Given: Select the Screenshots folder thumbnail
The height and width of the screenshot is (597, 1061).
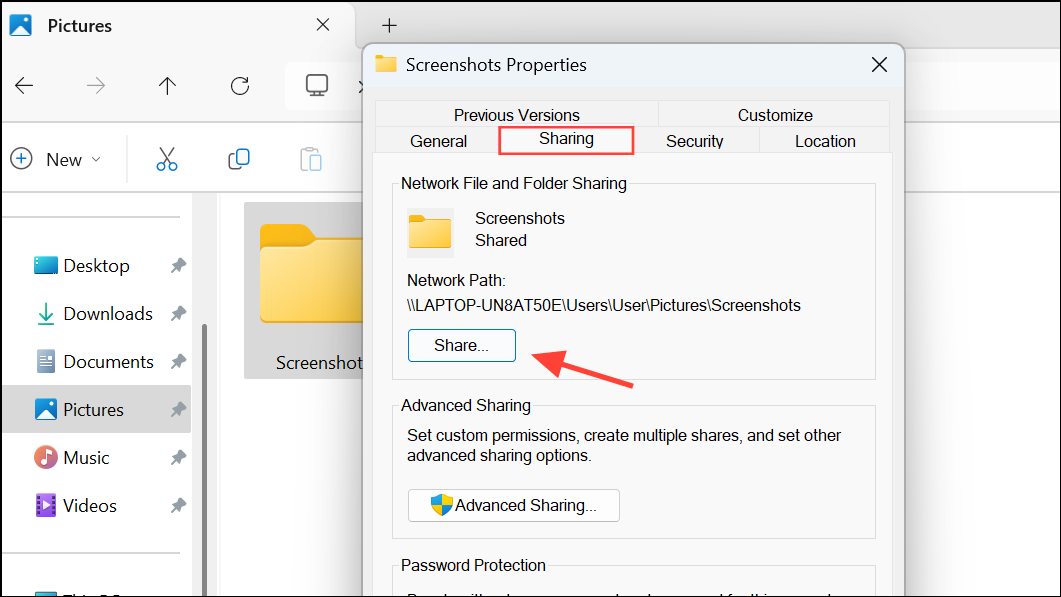Looking at the screenshot, I should (x=304, y=290).
